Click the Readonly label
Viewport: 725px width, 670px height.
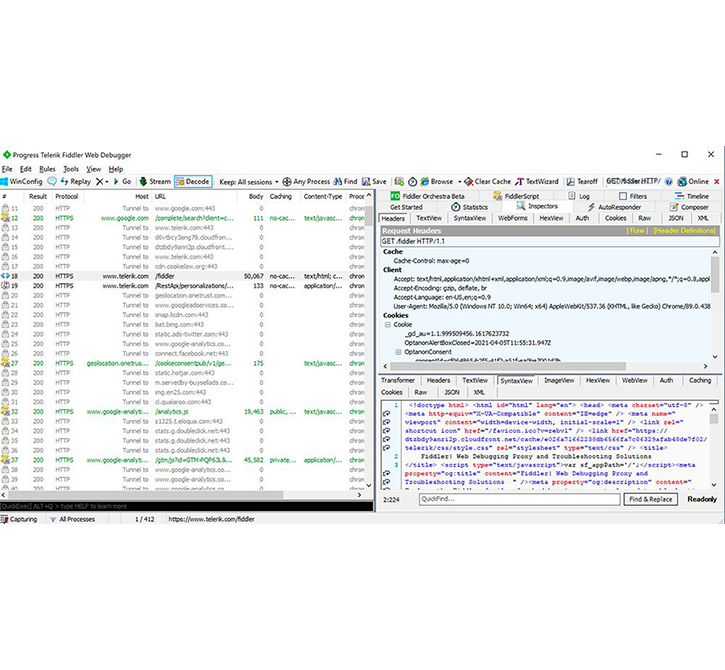(x=701, y=499)
